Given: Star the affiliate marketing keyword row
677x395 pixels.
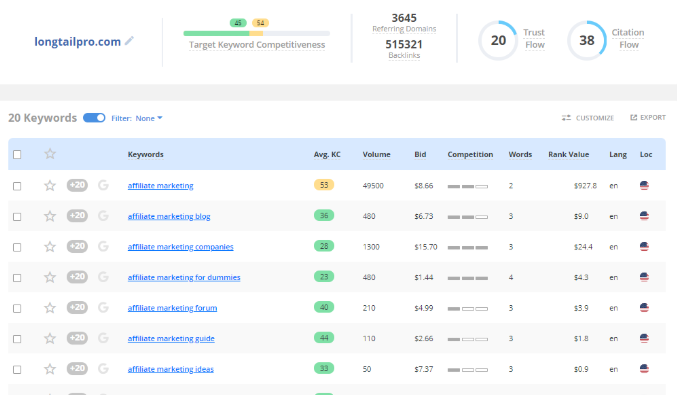Looking at the screenshot, I should point(50,186).
